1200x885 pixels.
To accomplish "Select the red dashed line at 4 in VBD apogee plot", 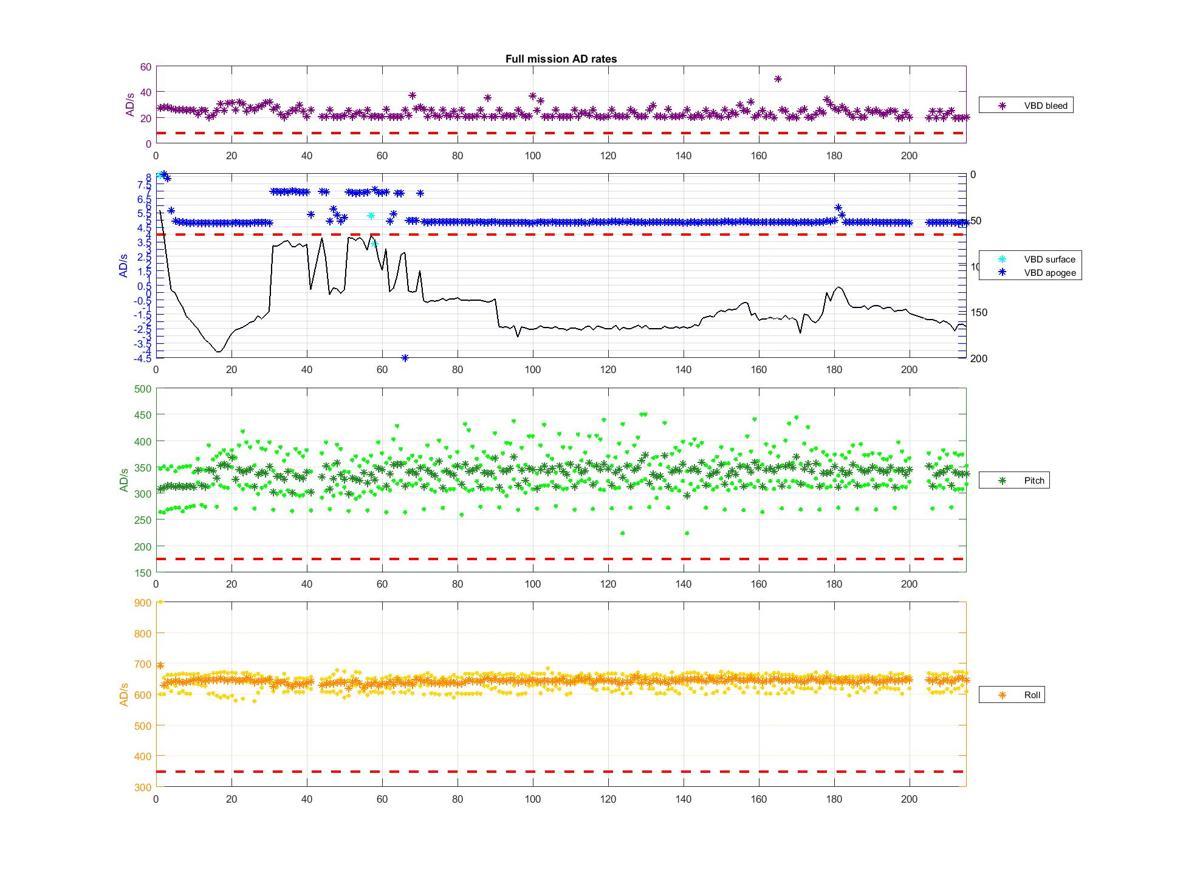I will pos(560,235).
